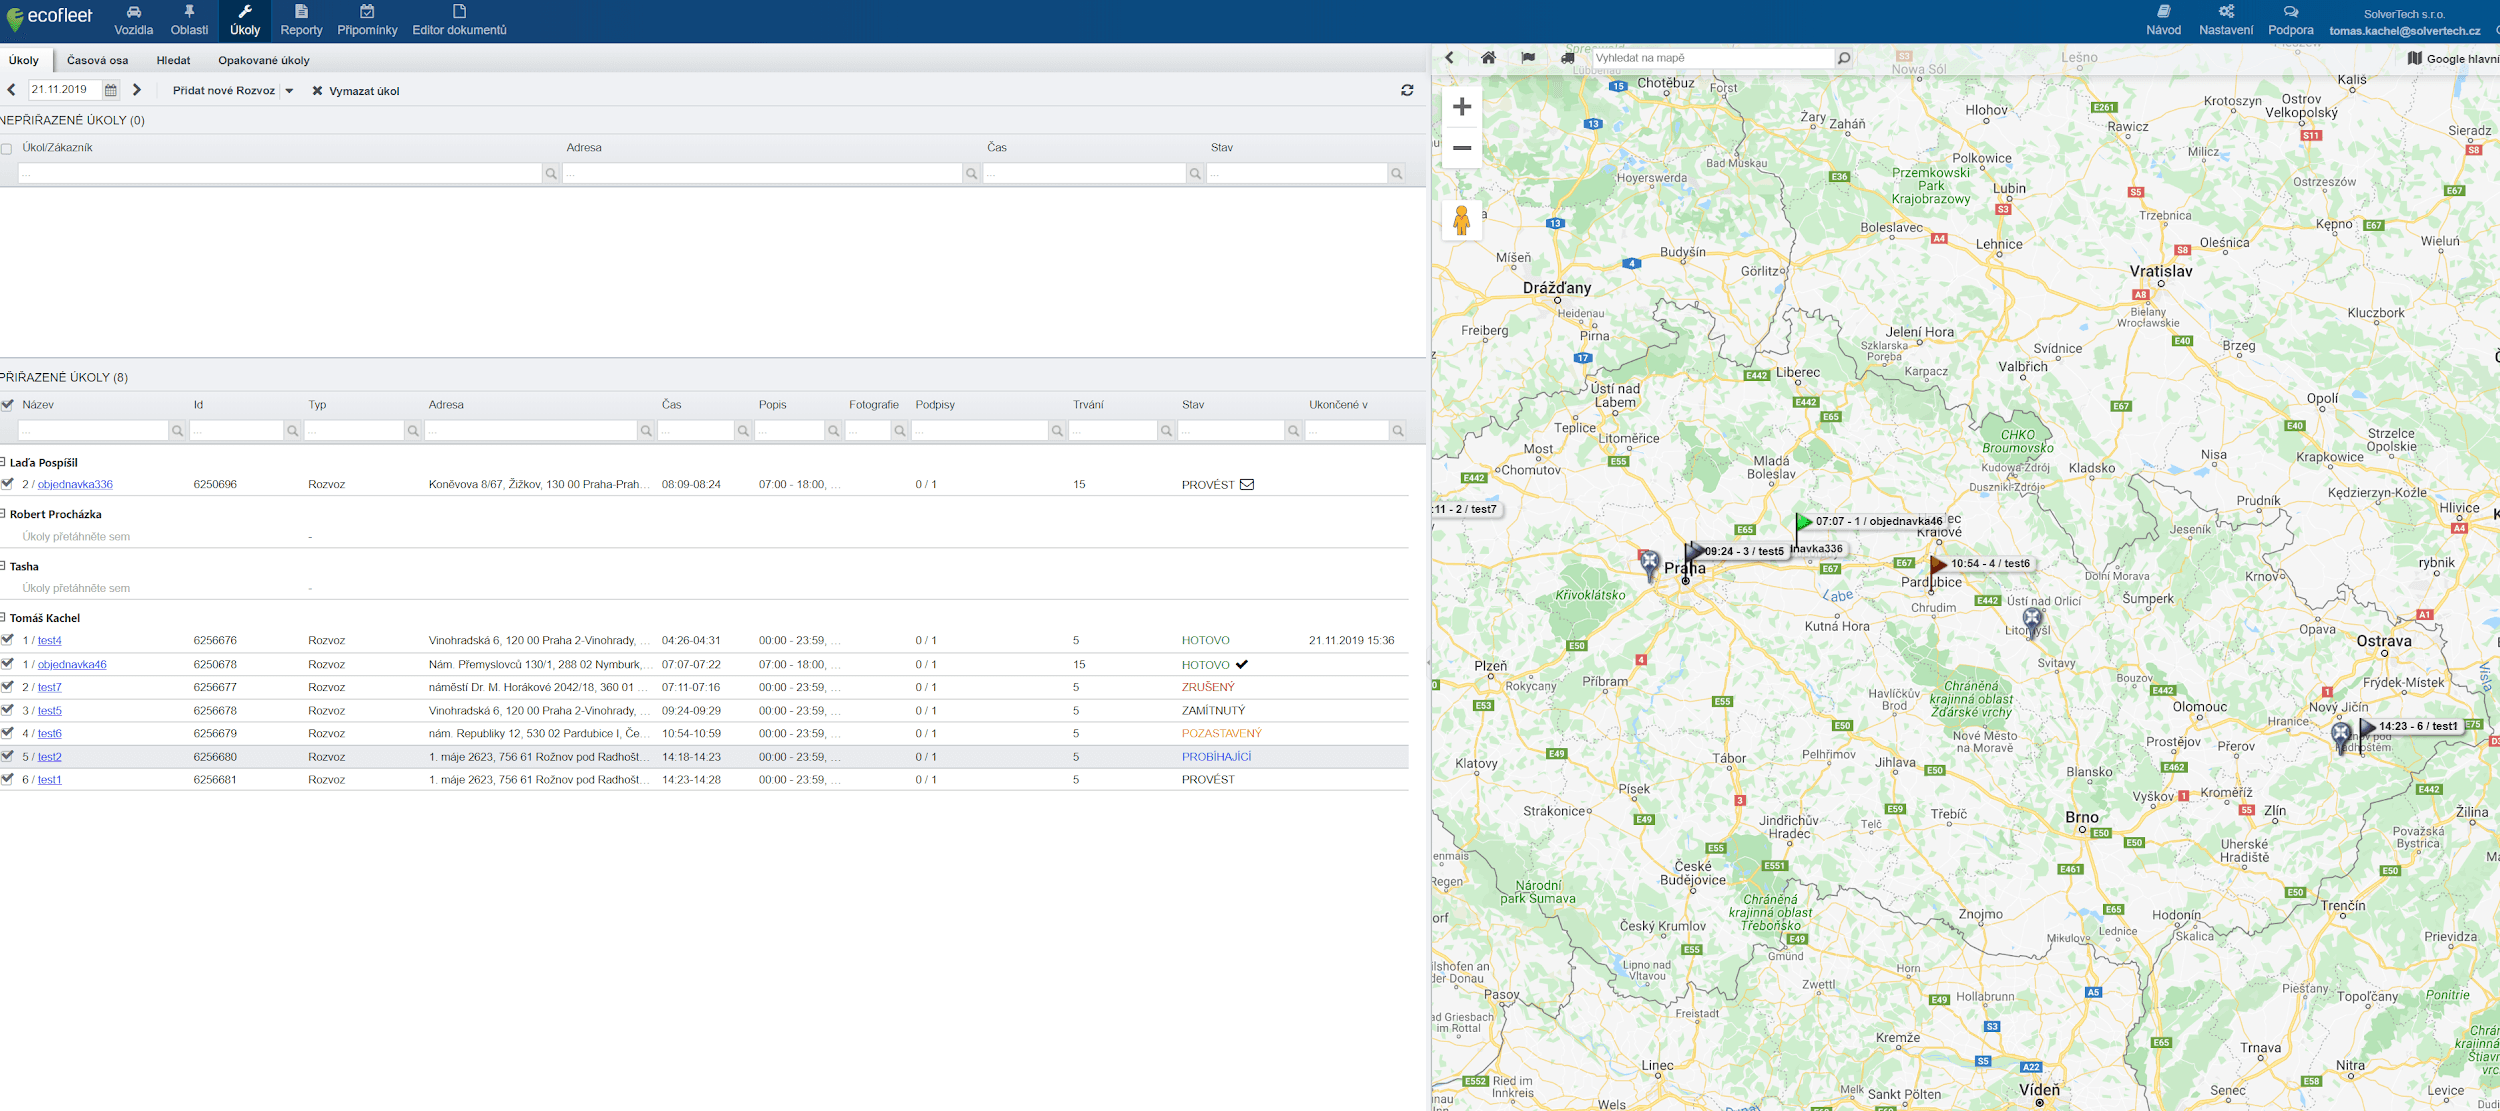Click the Street View pegman icon
Viewport: 2500px width, 1111px height.
click(x=1461, y=220)
